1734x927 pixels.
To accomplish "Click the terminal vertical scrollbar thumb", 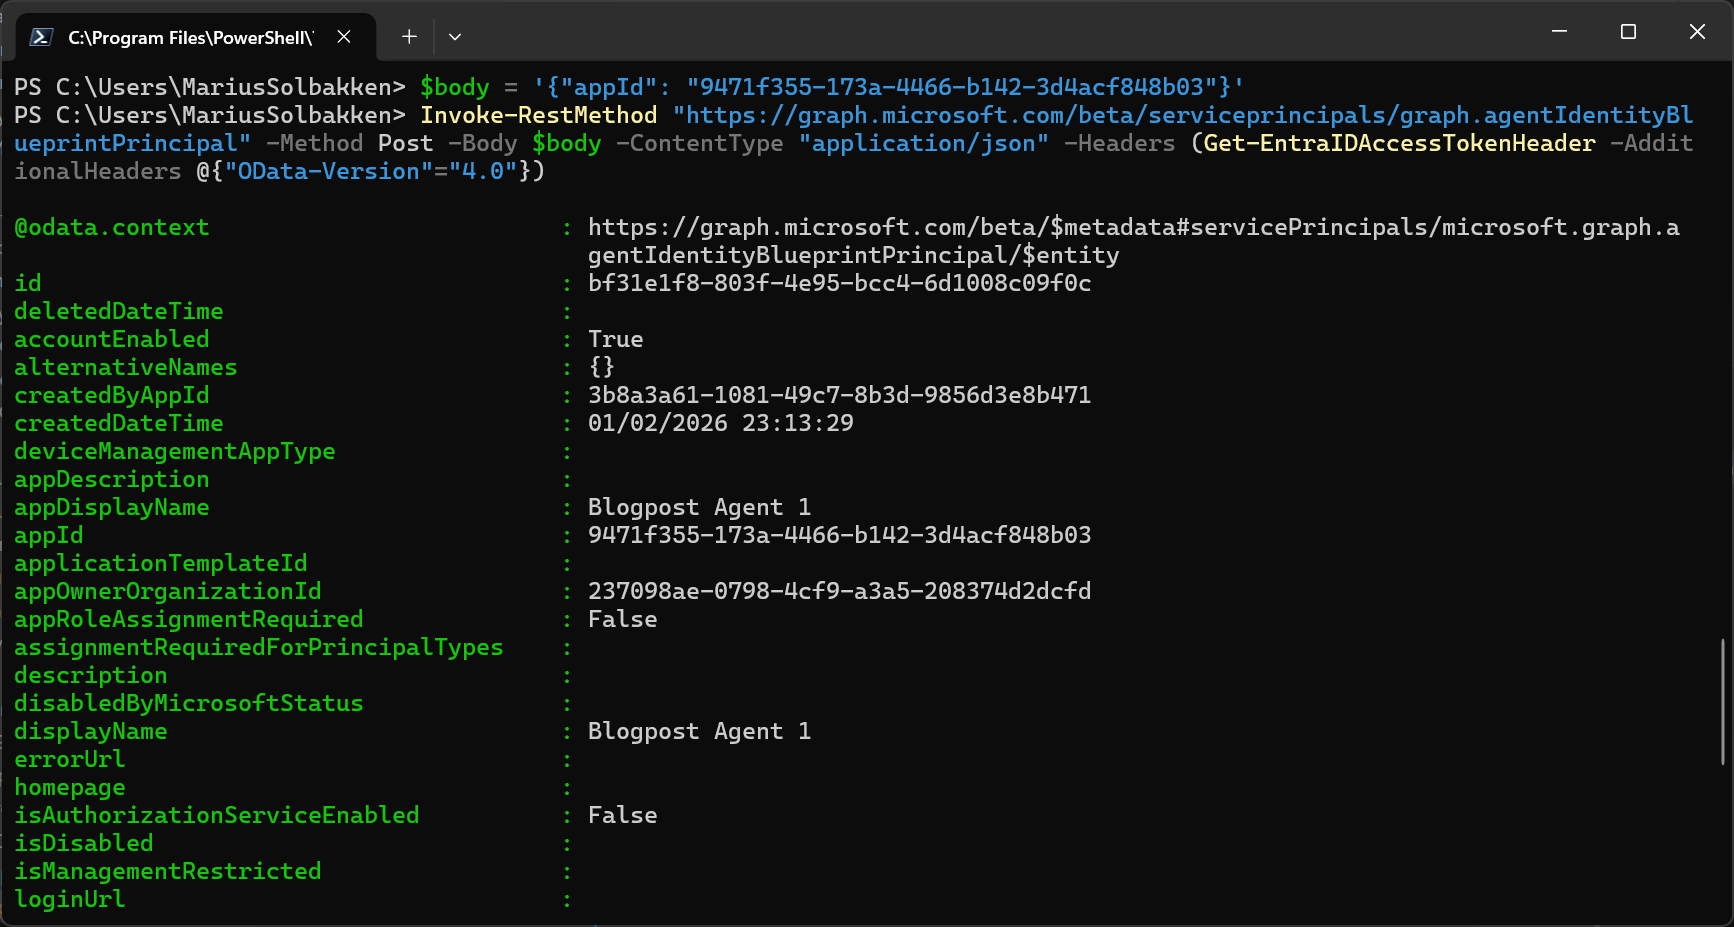I will coord(1722,700).
